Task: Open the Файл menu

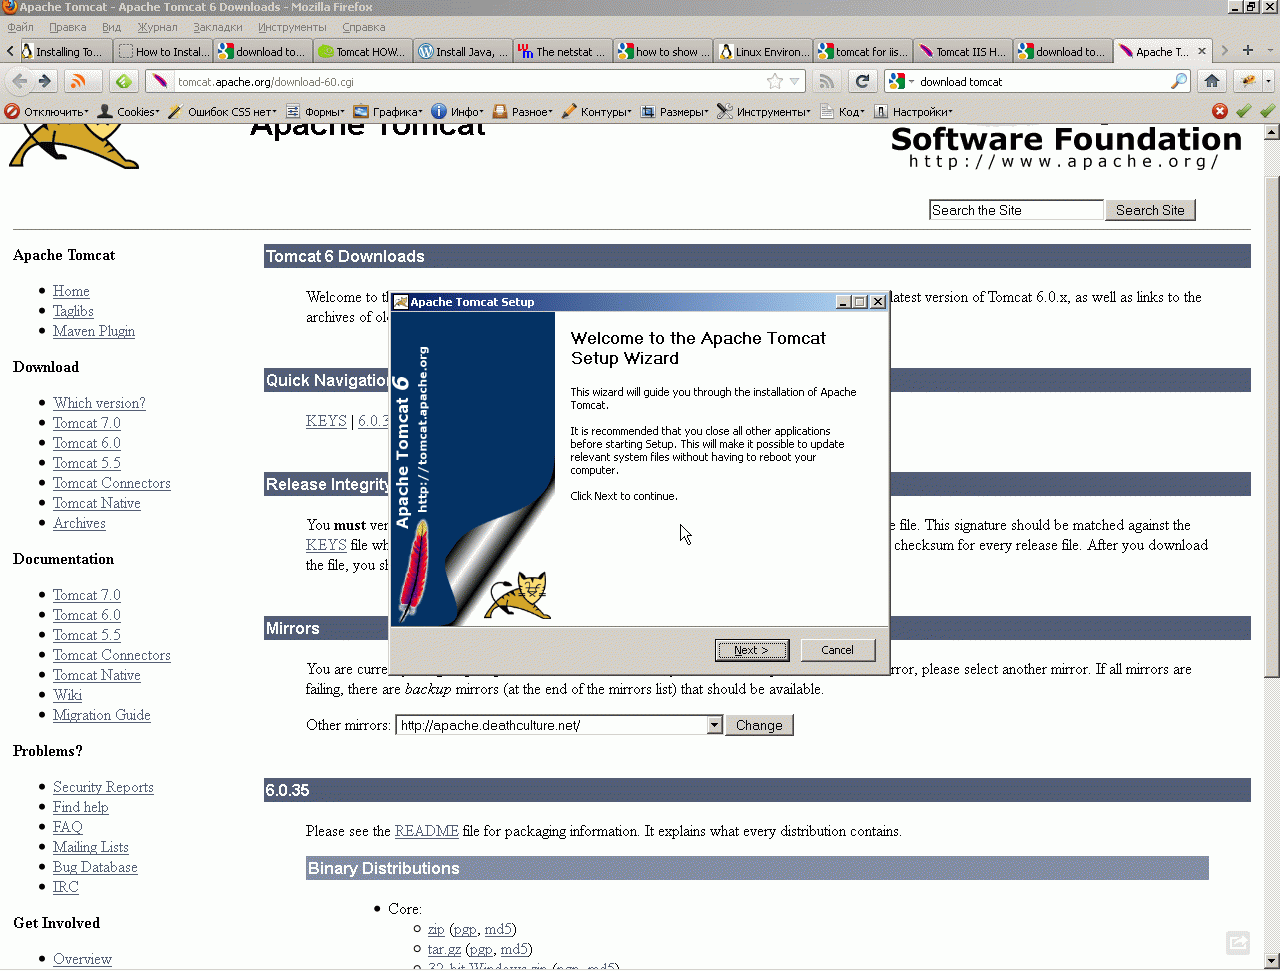Action: coord(20,27)
